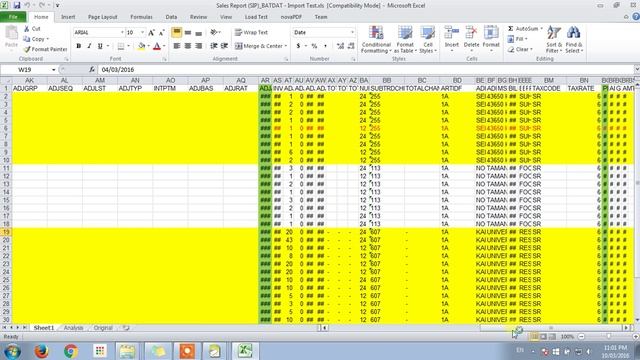Click the Insert Function fx icon
This screenshot has height=360, width=640.
[92, 70]
